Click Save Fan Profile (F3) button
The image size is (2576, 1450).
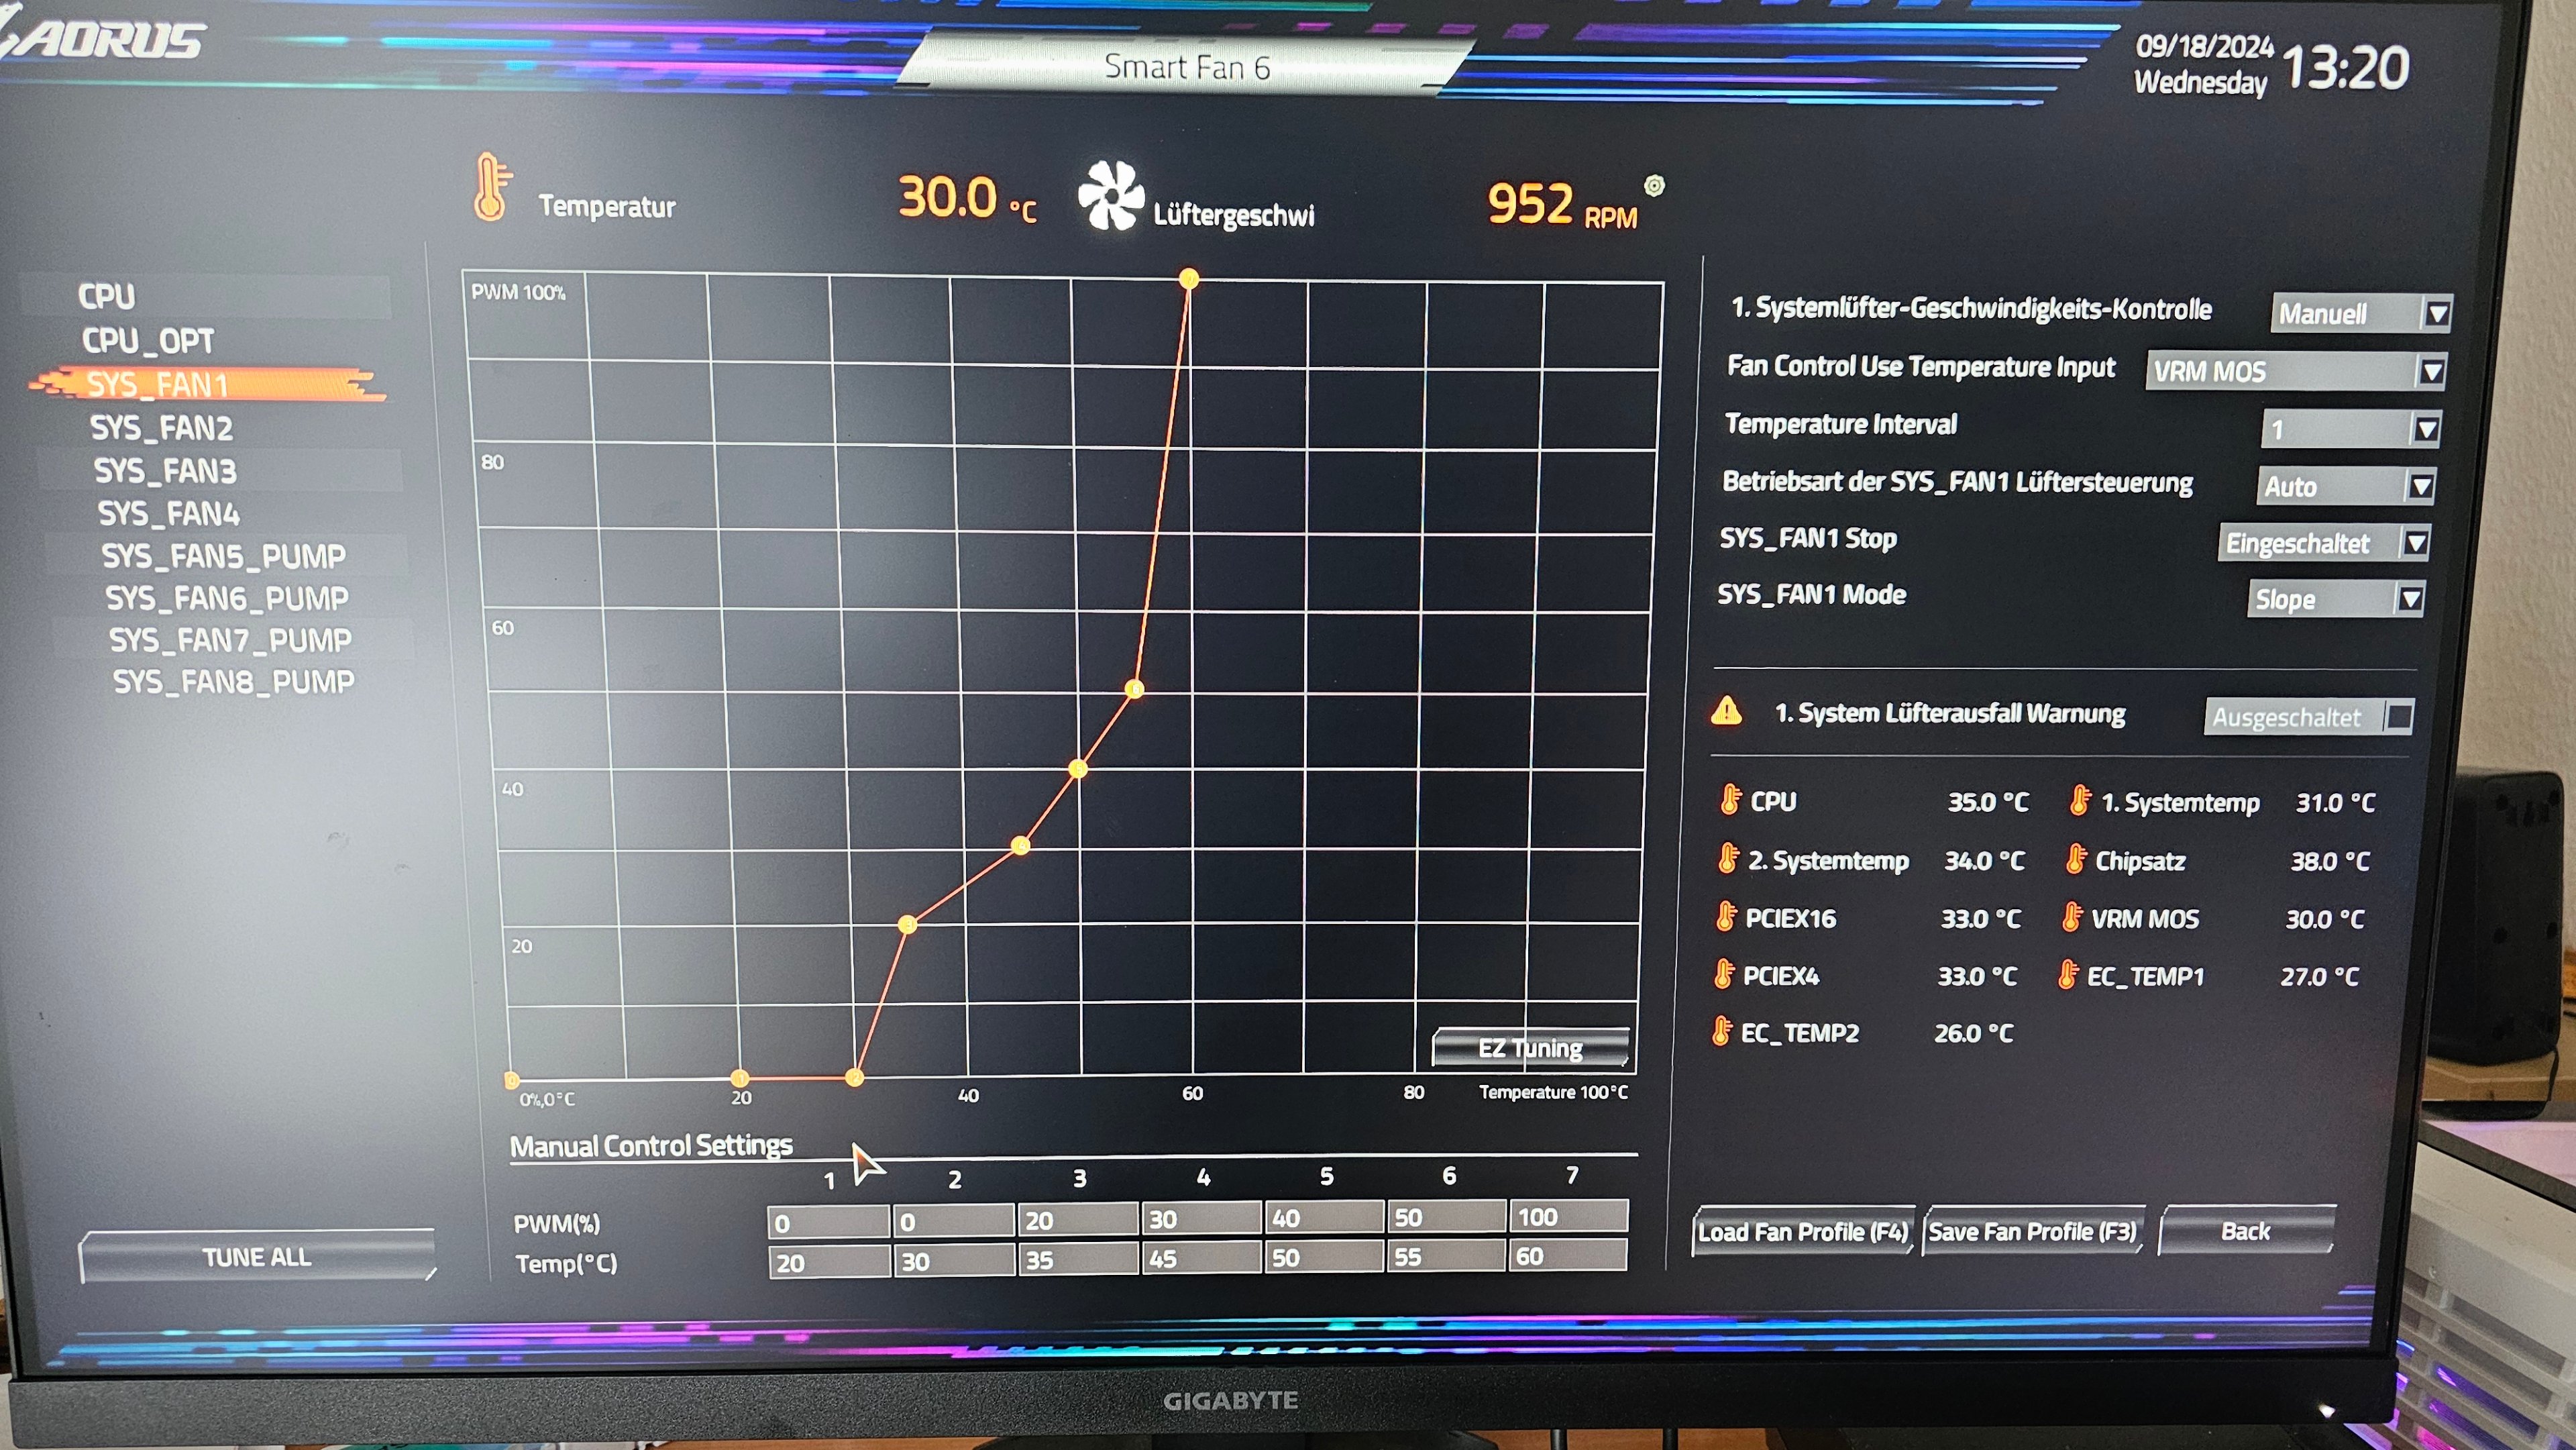pyautogui.click(x=2032, y=1231)
